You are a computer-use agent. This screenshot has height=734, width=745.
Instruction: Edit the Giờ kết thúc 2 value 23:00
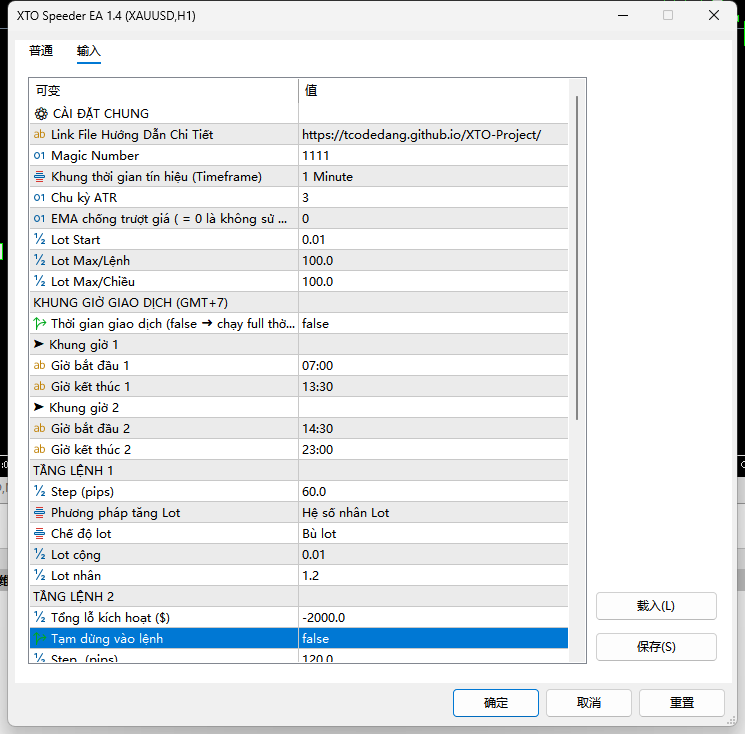pyautogui.click(x=433, y=449)
